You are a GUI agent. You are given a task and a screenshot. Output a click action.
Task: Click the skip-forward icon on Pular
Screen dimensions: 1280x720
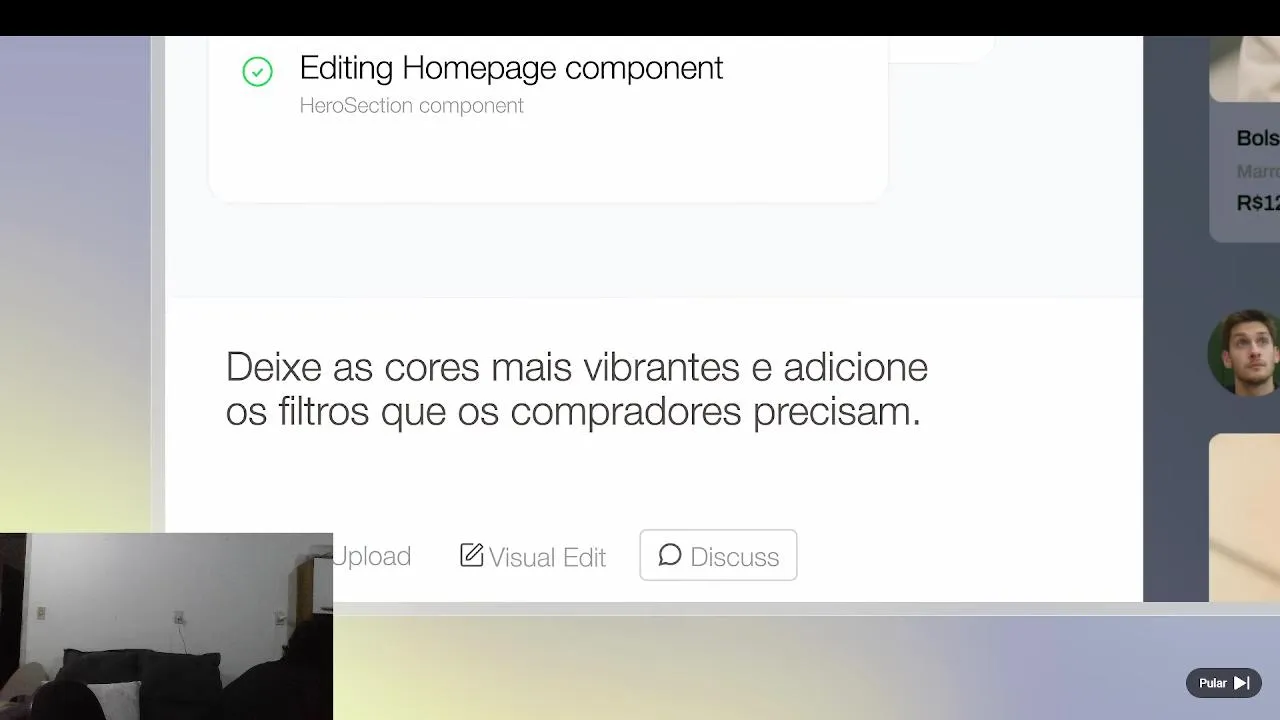point(1241,683)
